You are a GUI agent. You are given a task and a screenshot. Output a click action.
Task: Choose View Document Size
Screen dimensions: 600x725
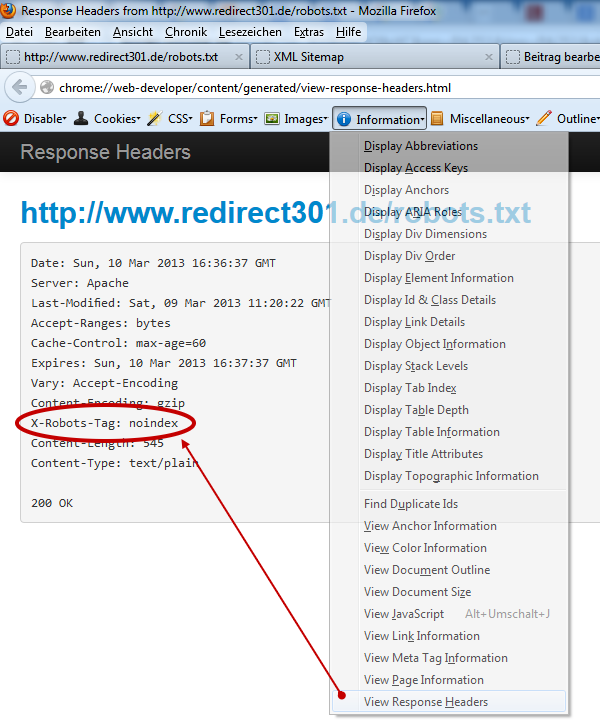(449, 592)
